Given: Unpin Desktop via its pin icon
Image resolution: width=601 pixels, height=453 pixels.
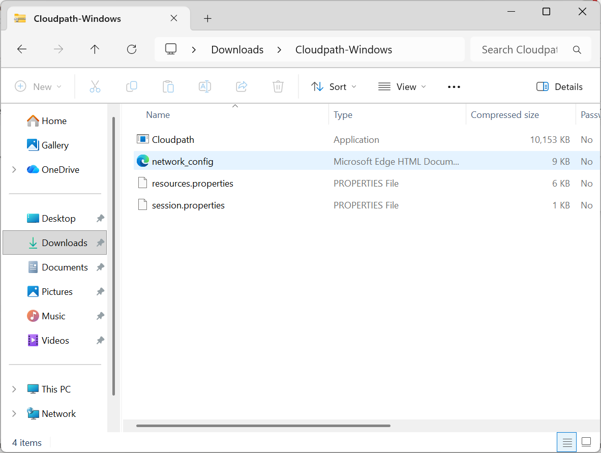Looking at the screenshot, I should (100, 218).
